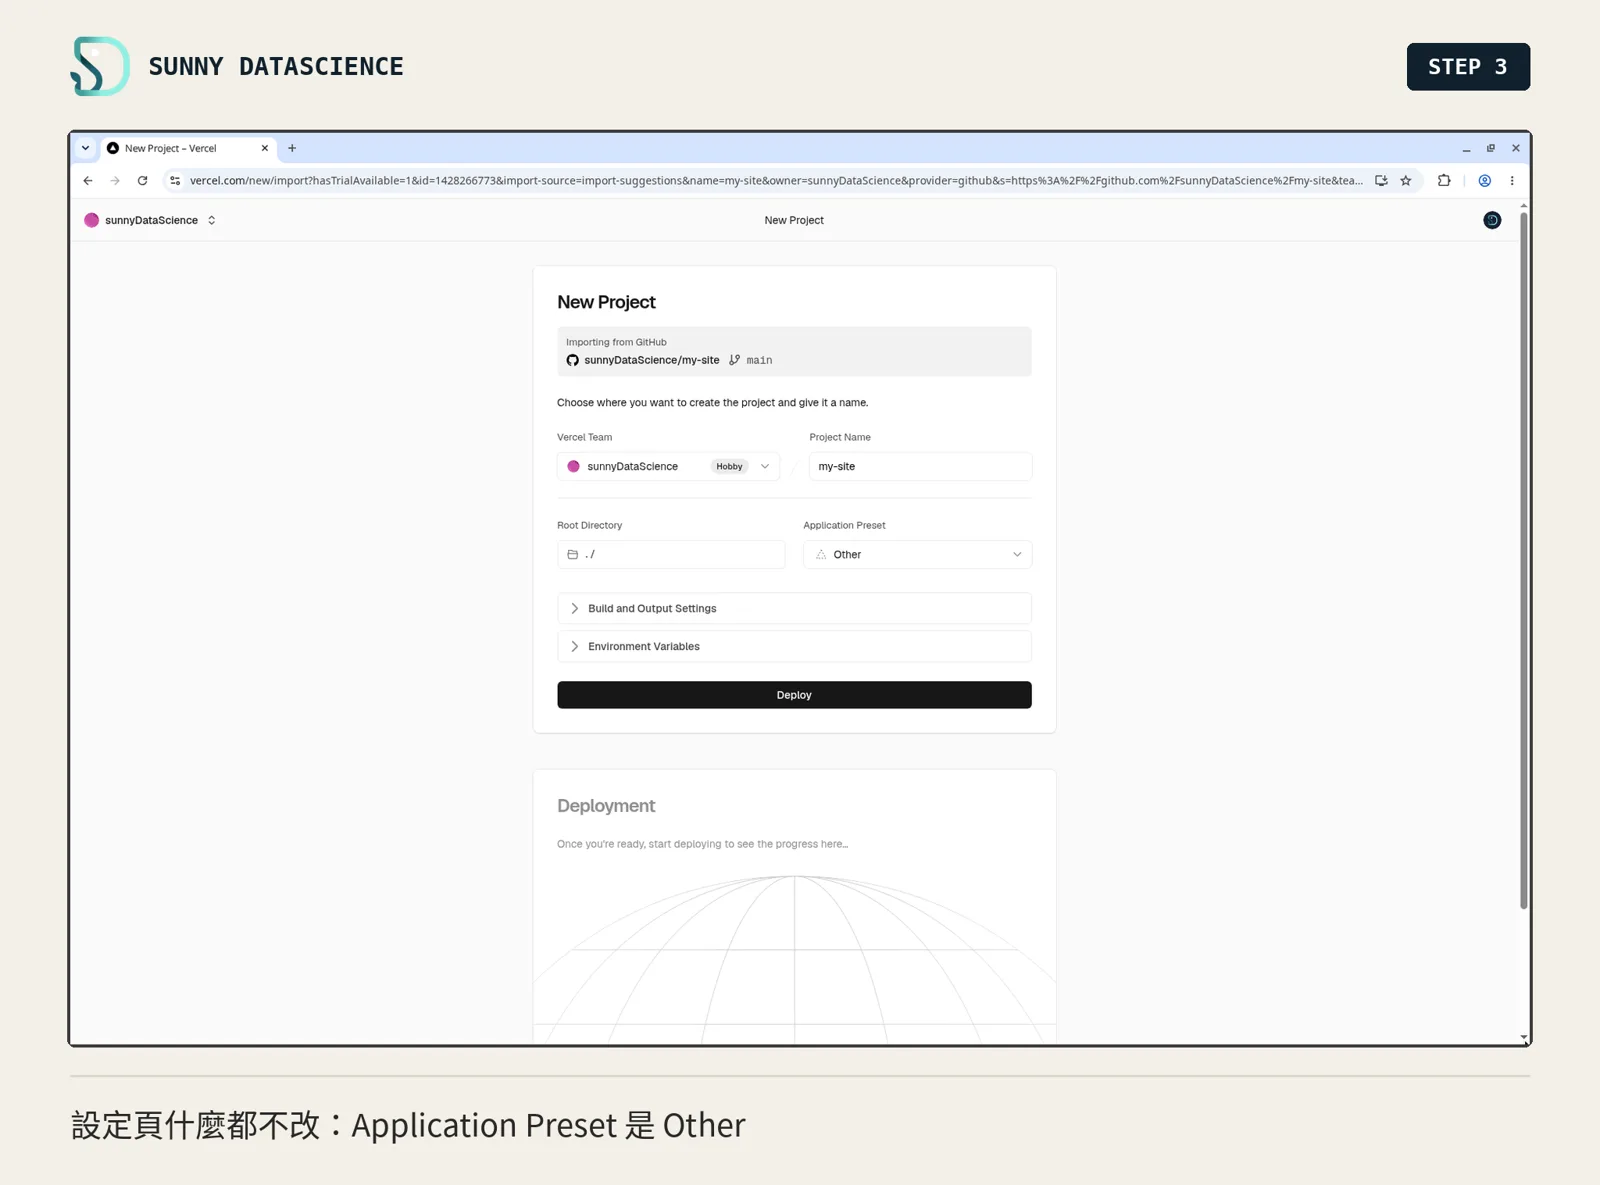This screenshot has width=1600, height=1185.
Task: Open site information icon in address bar
Action: click(175, 181)
